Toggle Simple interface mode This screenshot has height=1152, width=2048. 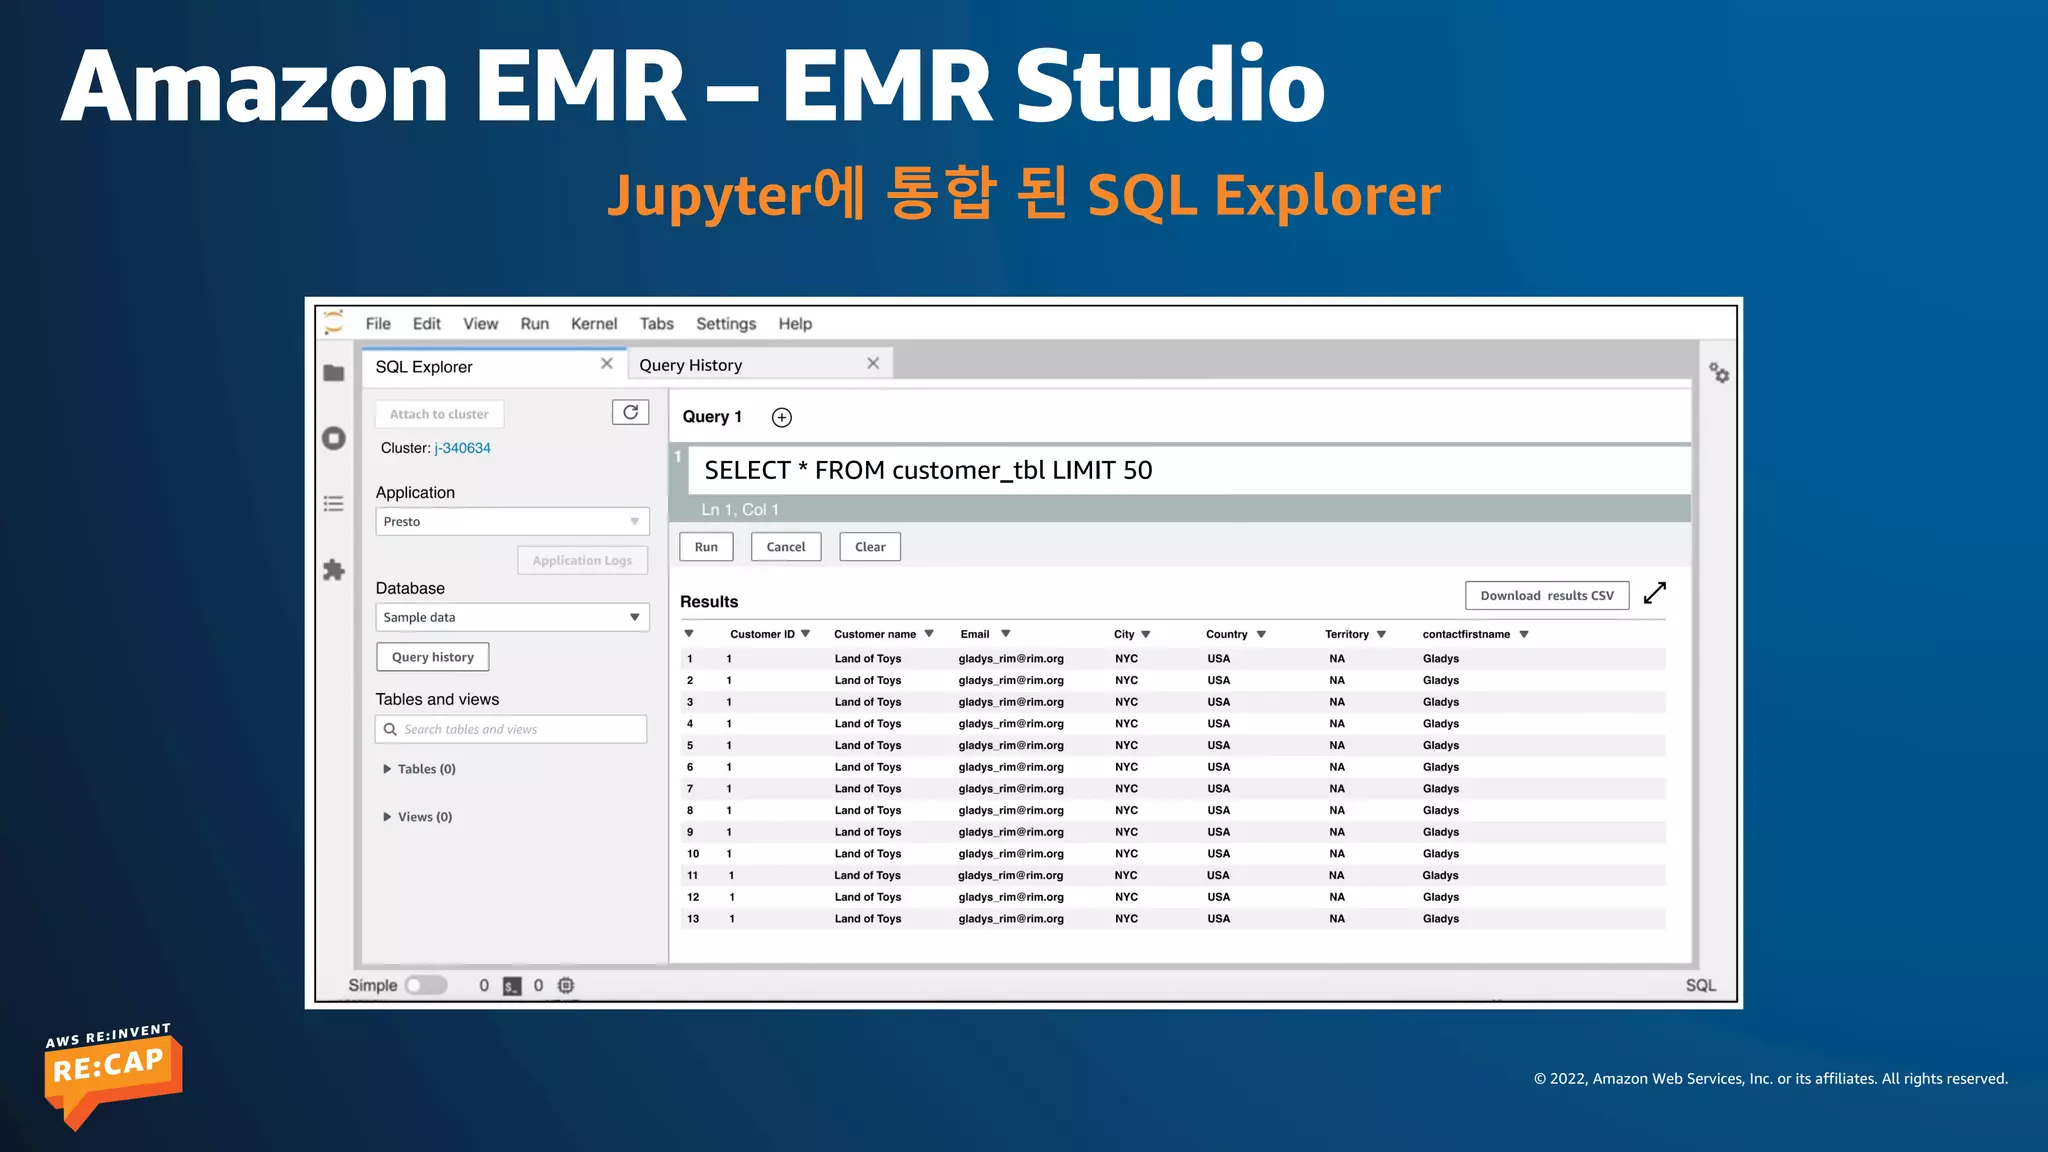click(425, 985)
